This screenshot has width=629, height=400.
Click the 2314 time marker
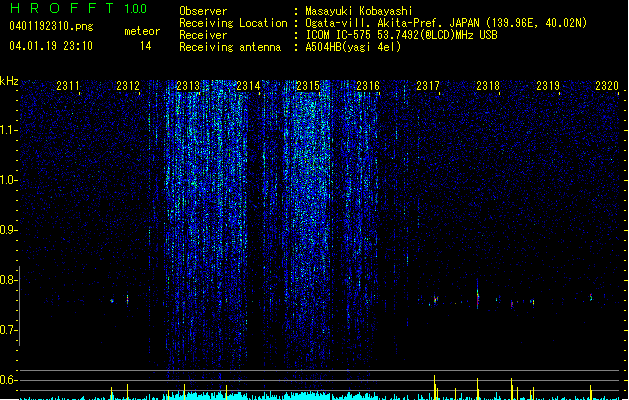248,86
